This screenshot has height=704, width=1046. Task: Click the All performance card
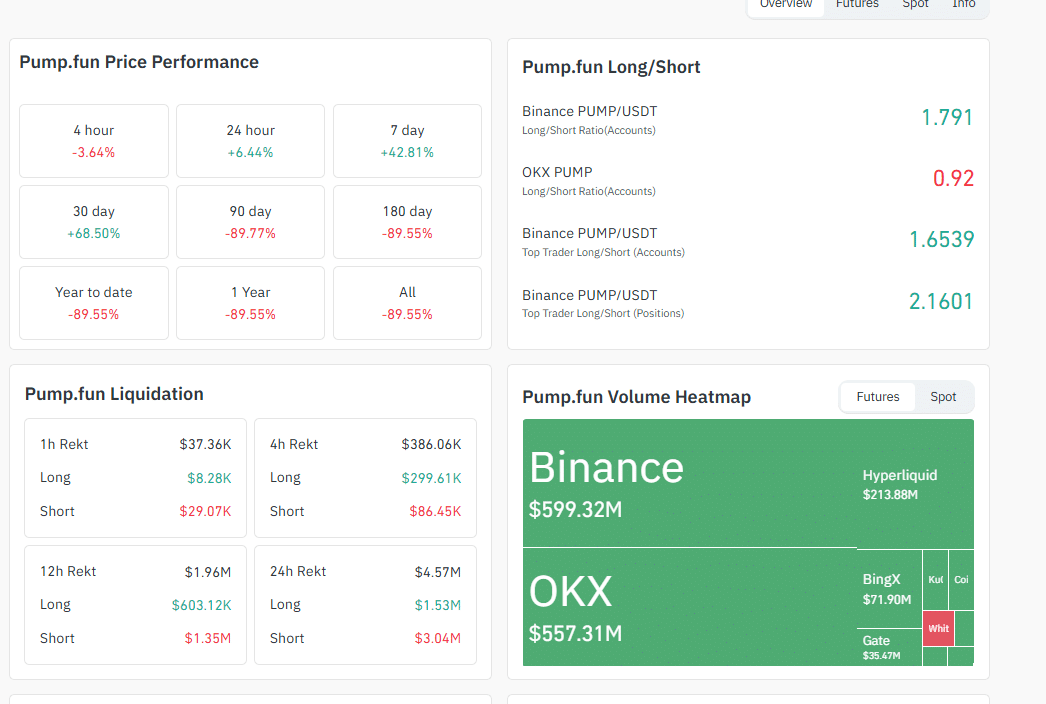(x=407, y=303)
